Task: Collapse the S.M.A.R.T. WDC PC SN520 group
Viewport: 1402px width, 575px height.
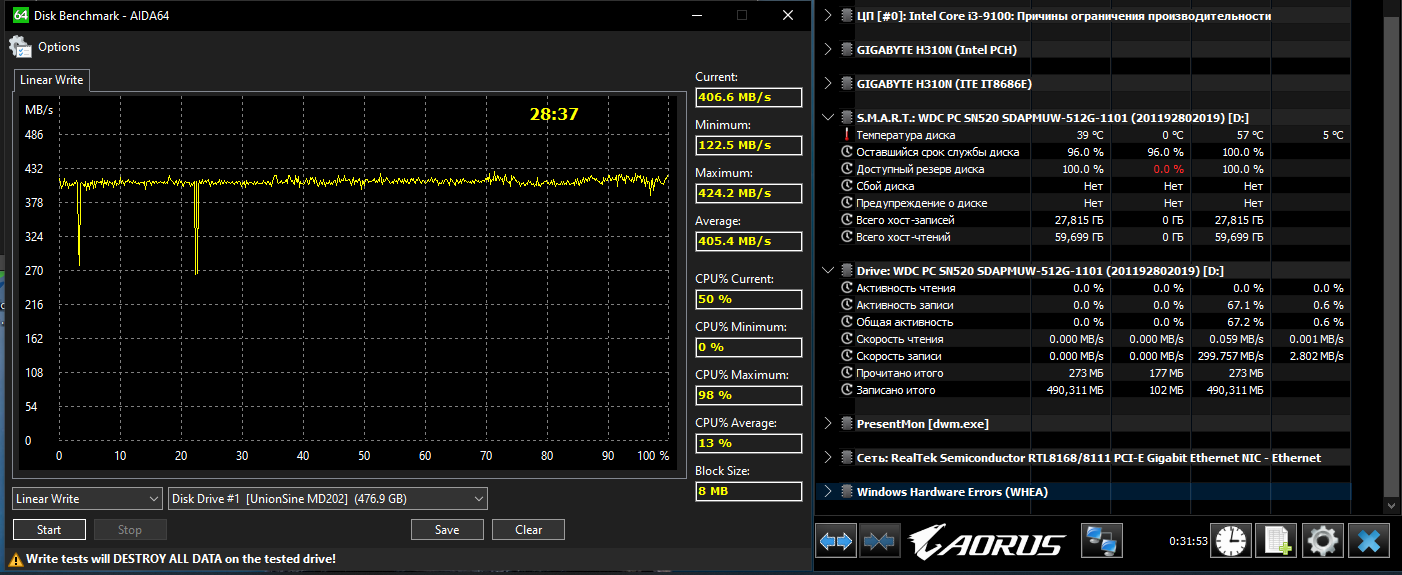Action: tap(827, 118)
